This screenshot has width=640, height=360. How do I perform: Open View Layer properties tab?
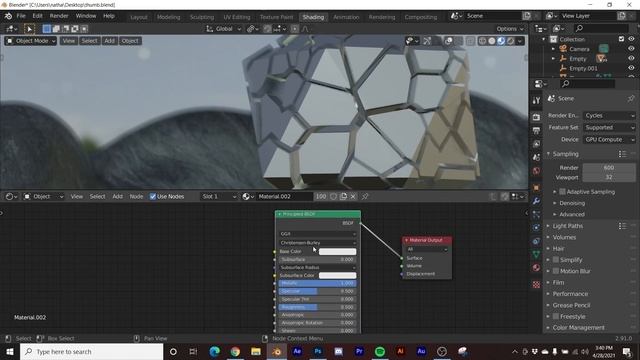[x=536, y=144]
